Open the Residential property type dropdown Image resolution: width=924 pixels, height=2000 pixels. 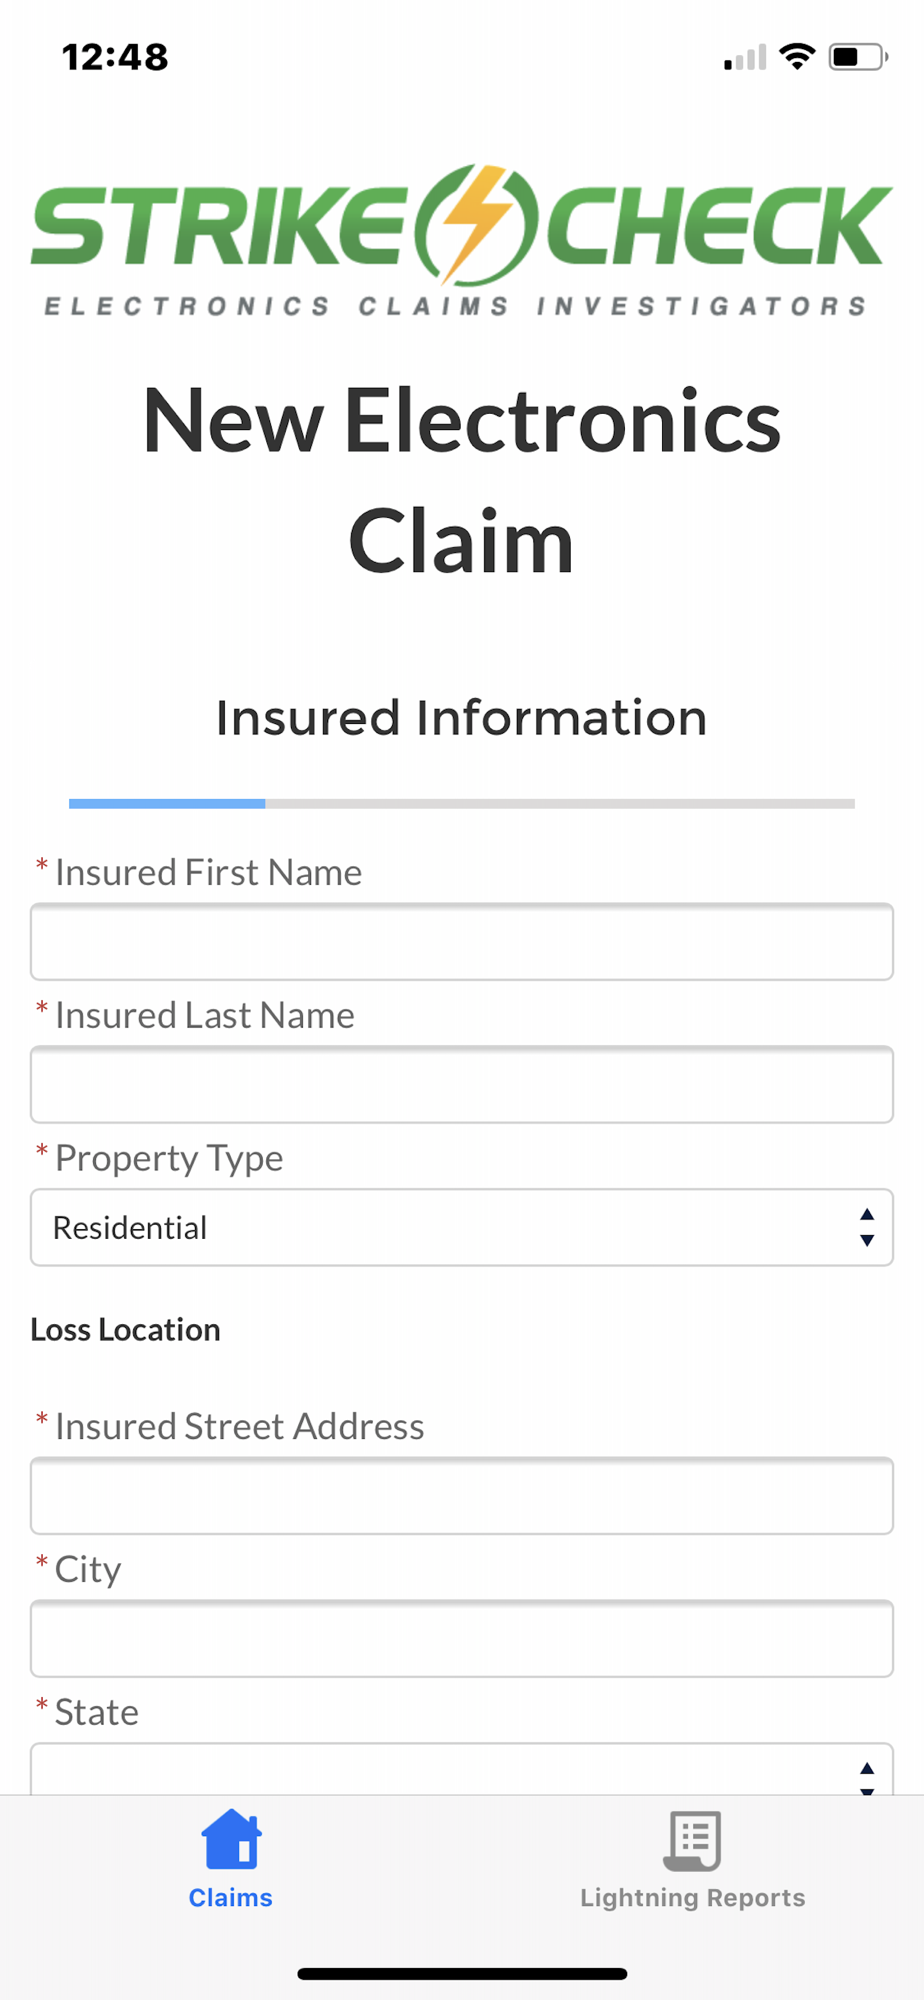coord(462,1227)
